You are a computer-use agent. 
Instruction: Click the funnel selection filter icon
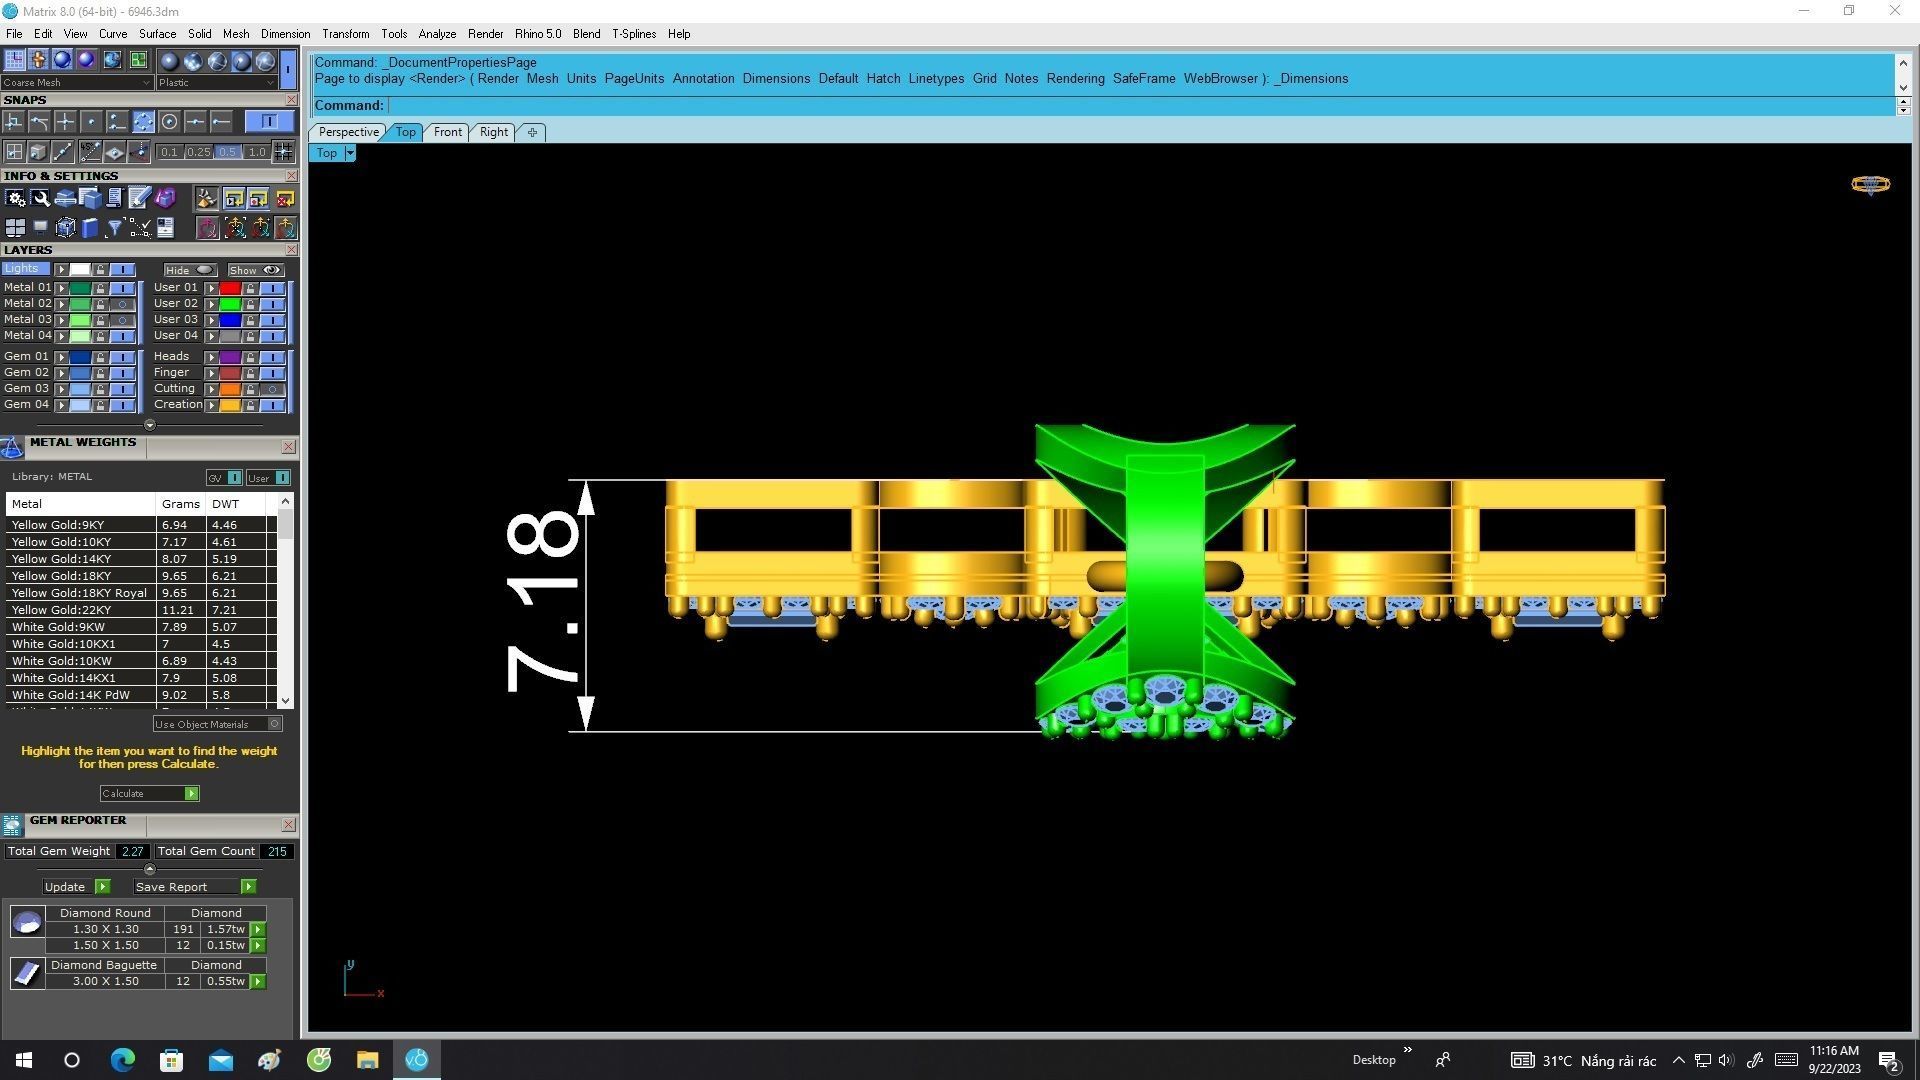[114, 228]
